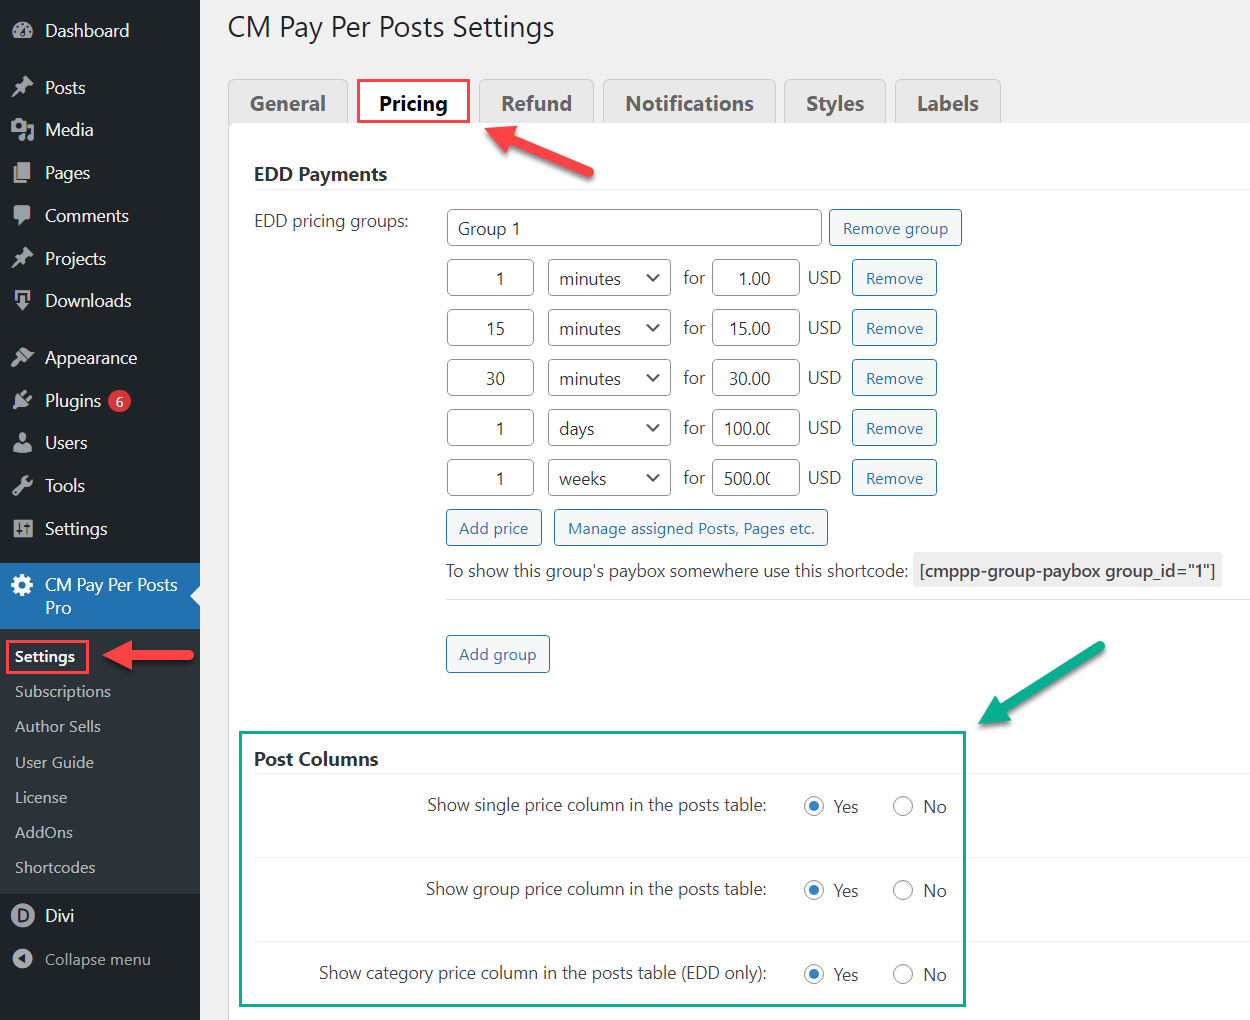Select No for category price column

903,974
